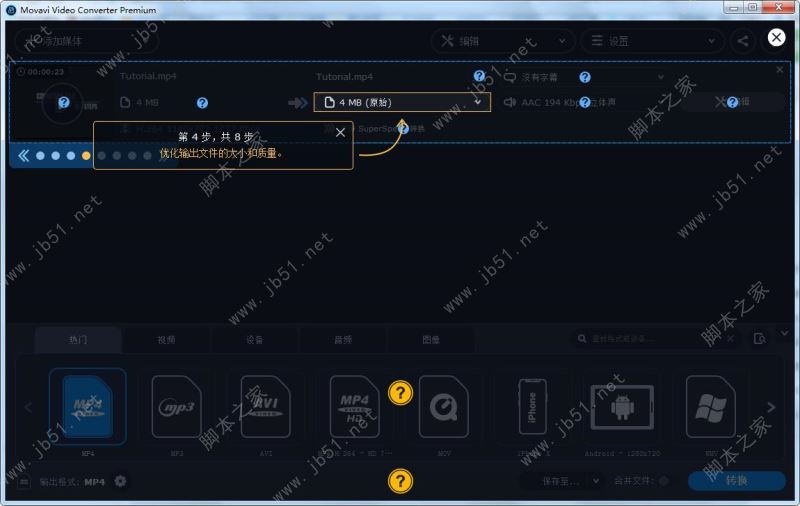
Task: Remove Tutorial.mp4 with the row's small x
Action: pos(780,69)
